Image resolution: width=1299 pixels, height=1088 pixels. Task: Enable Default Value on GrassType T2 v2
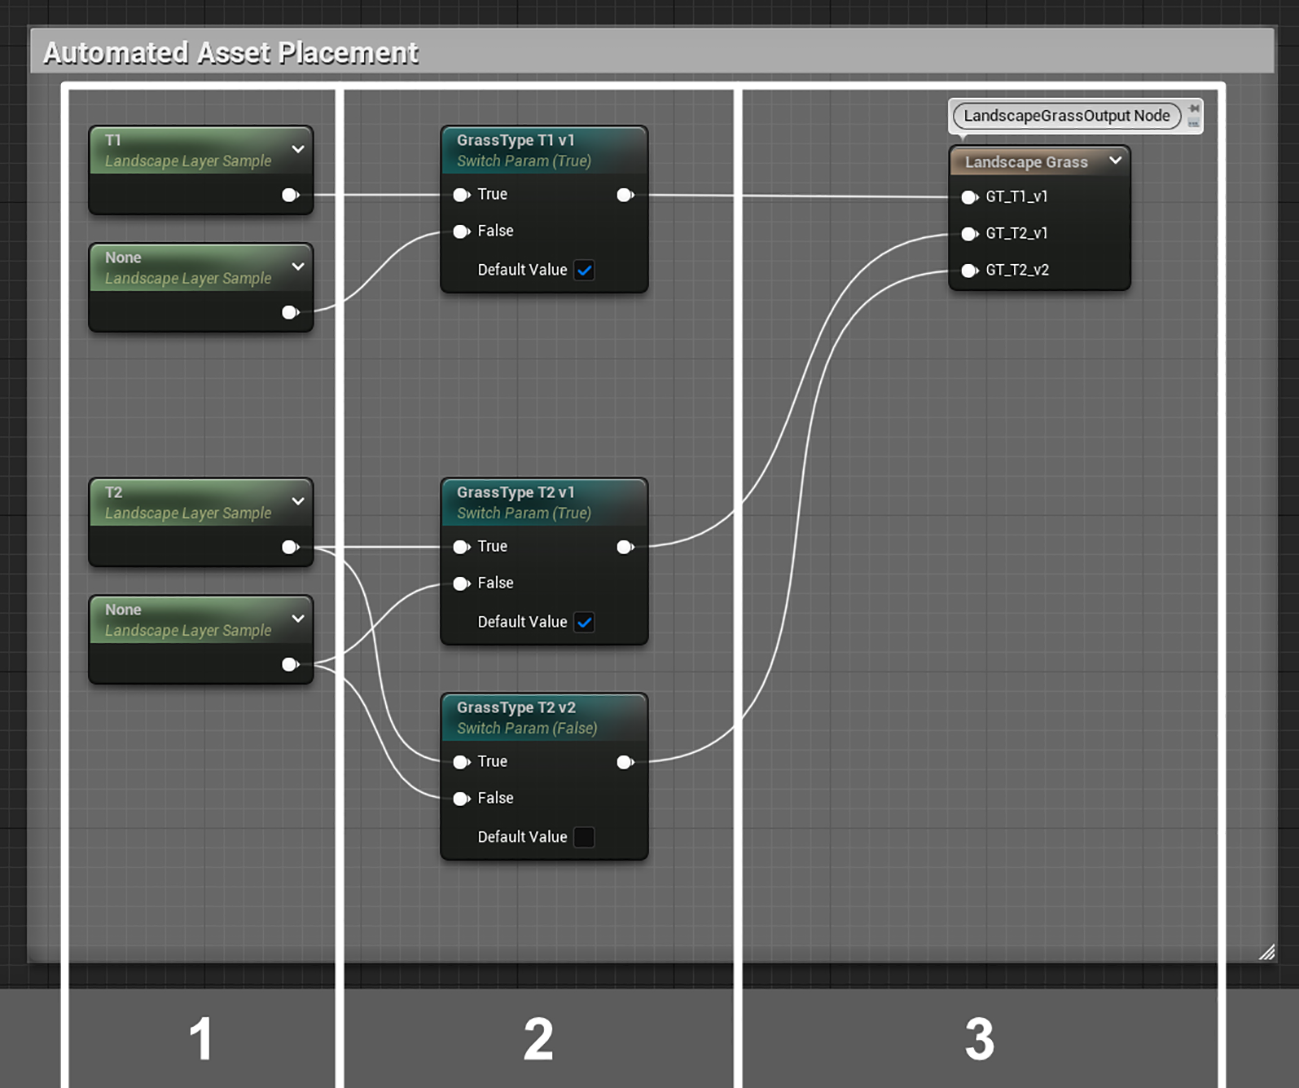pyautogui.click(x=584, y=837)
